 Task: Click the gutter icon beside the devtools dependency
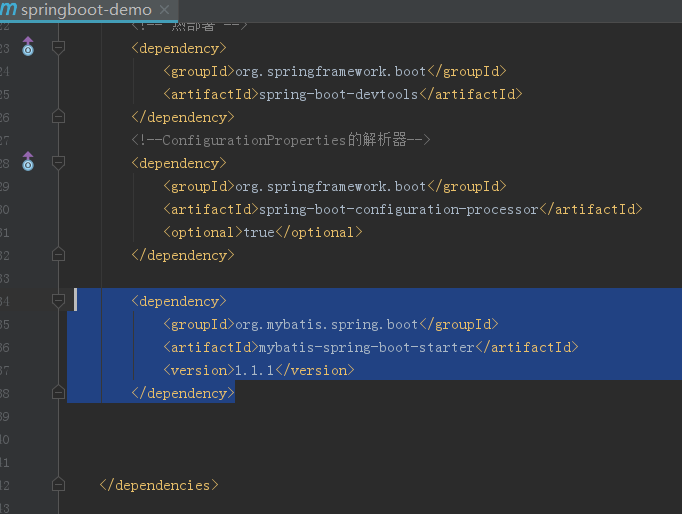pos(27,47)
